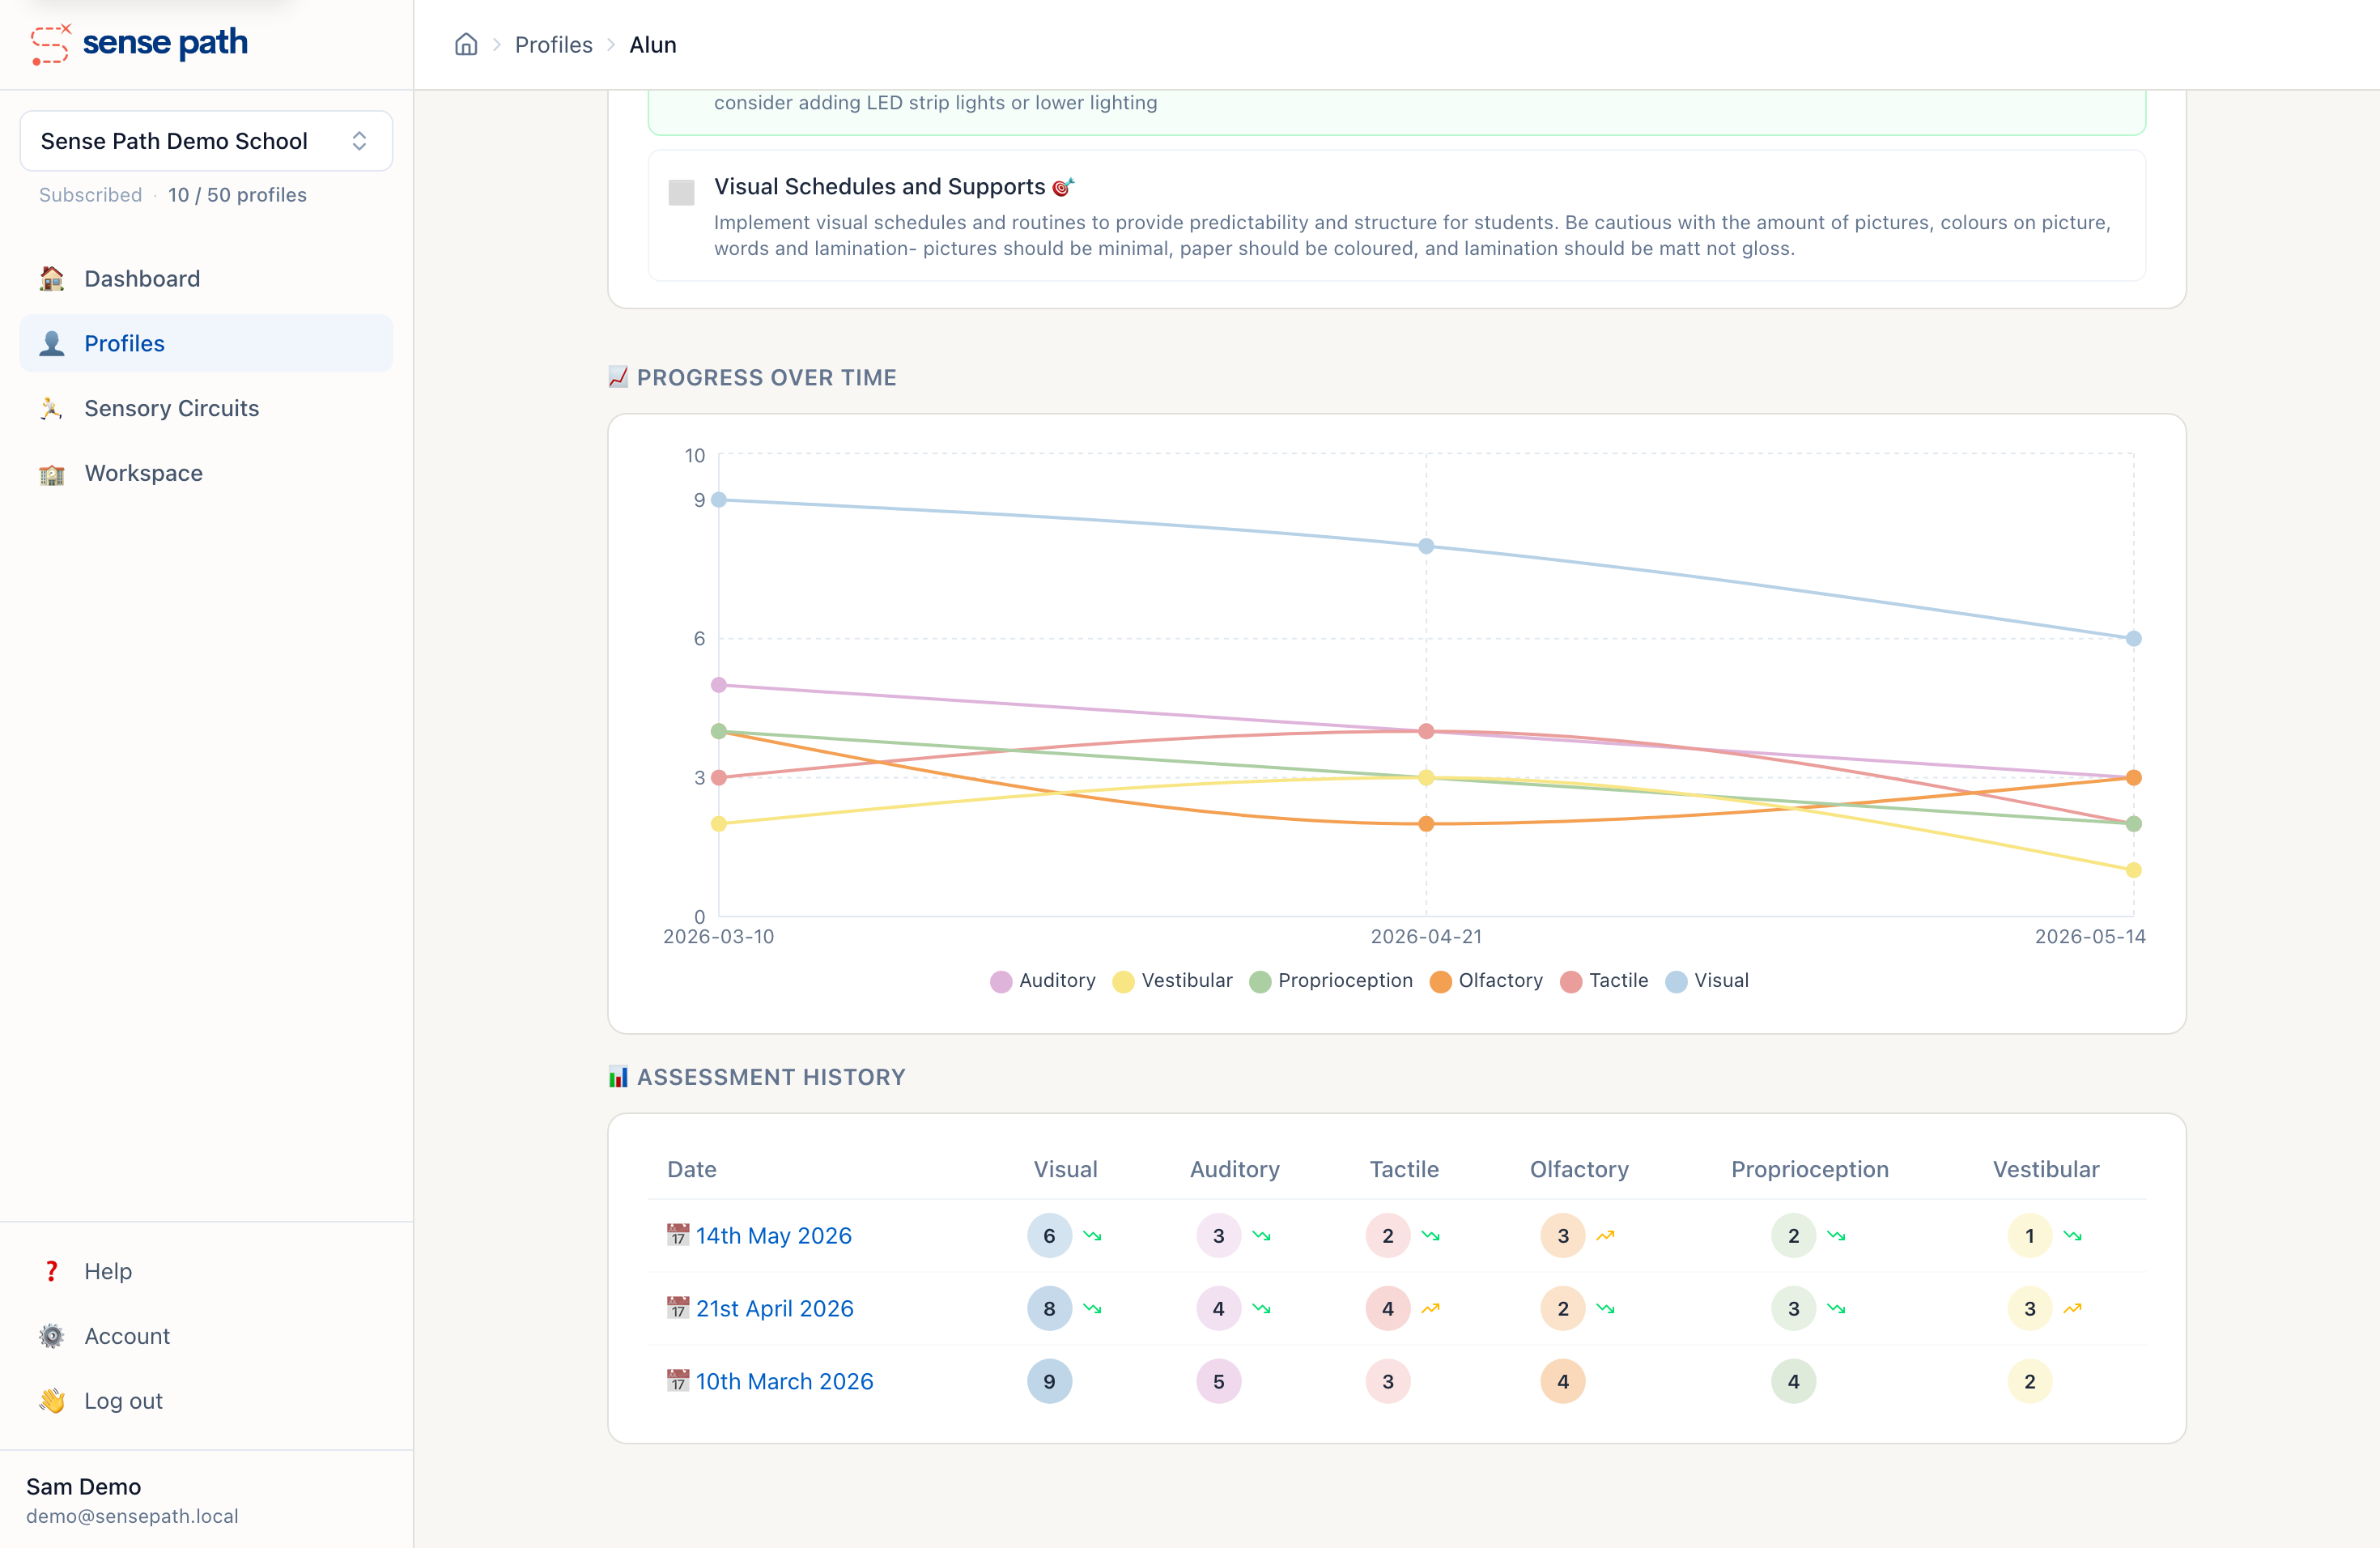The width and height of the screenshot is (2380, 1548).
Task: Open the 21st April 2026 assessment
Action: (775, 1309)
